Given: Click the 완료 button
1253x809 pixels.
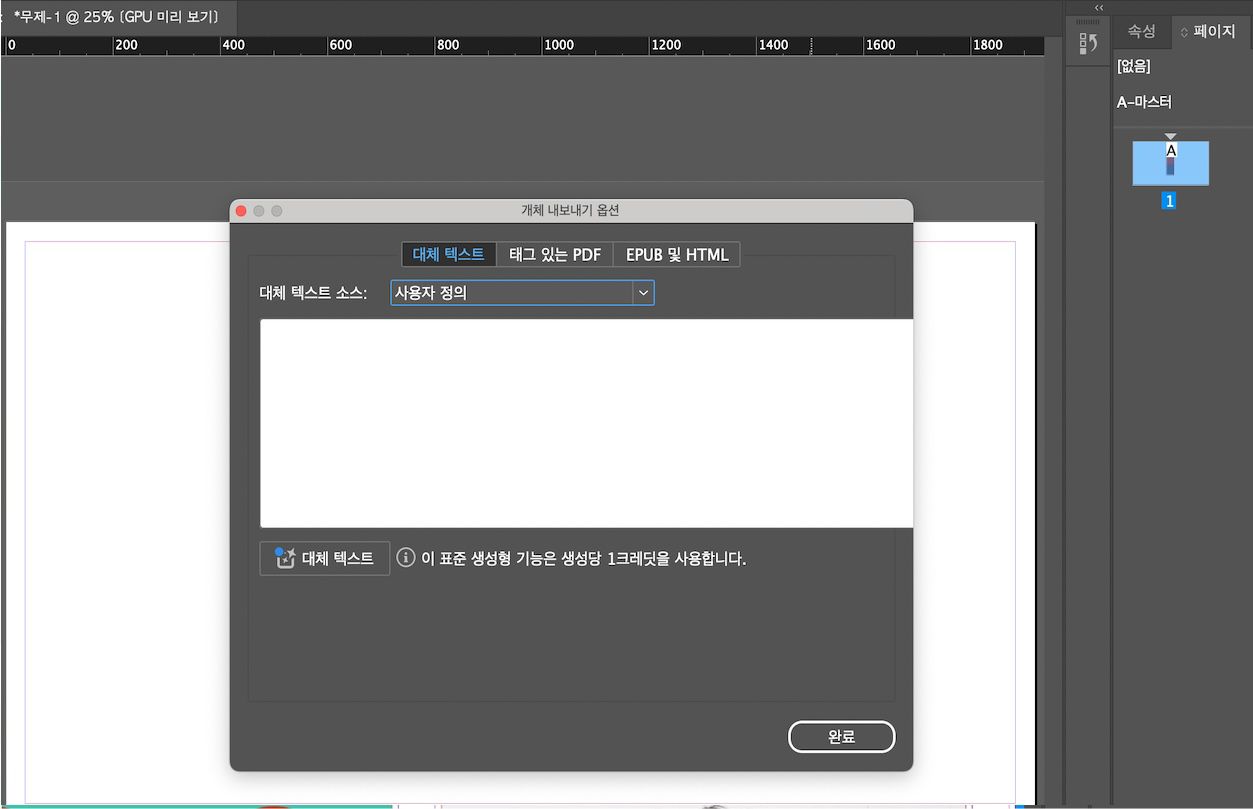Looking at the screenshot, I should [842, 737].
